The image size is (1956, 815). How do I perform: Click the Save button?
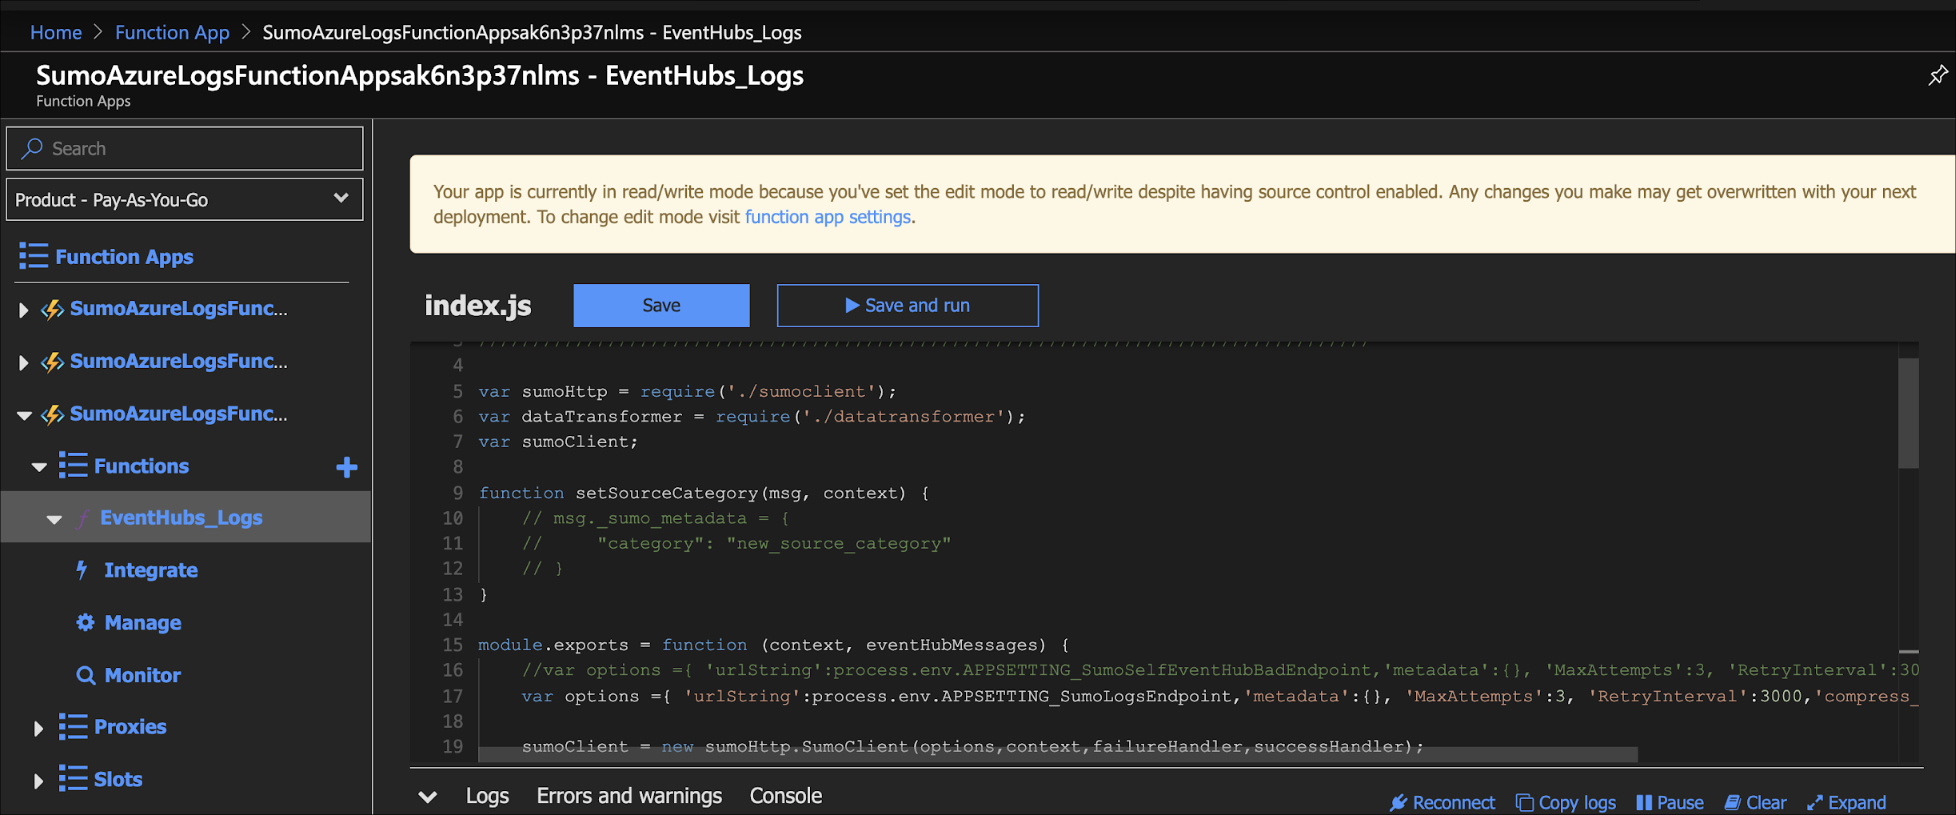[x=661, y=305]
